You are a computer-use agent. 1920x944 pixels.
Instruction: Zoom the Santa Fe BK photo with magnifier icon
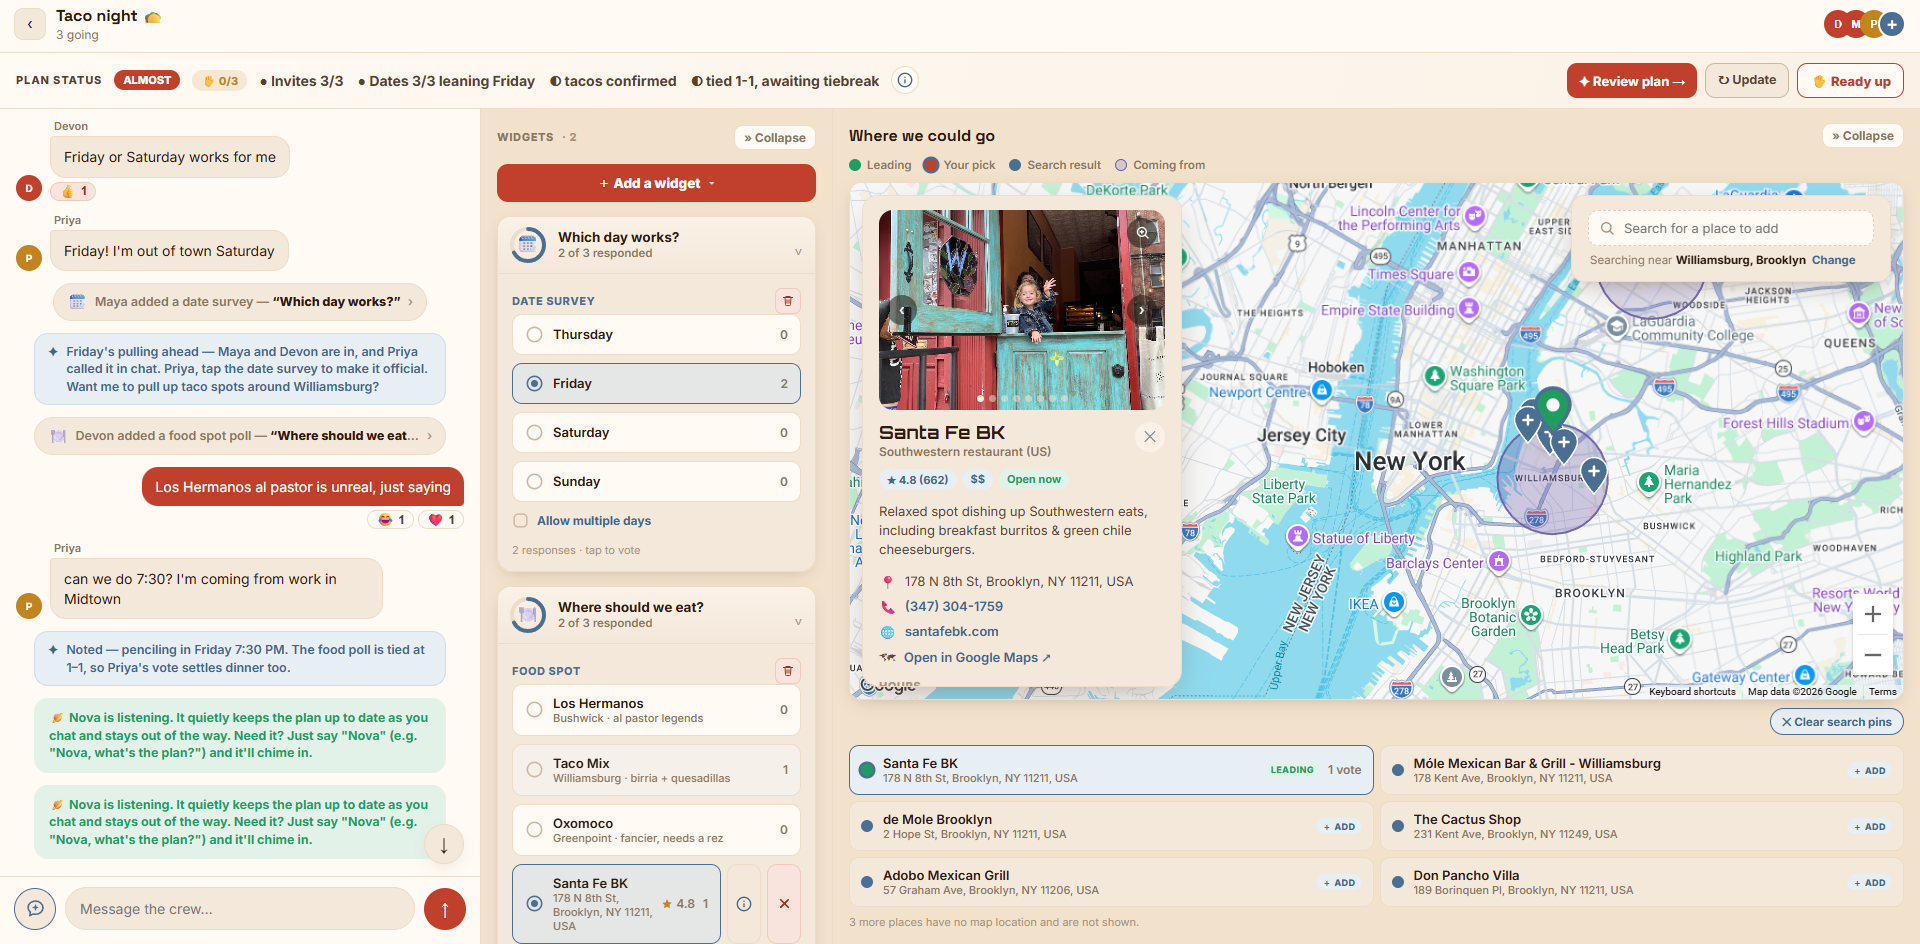(x=1142, y=233)
